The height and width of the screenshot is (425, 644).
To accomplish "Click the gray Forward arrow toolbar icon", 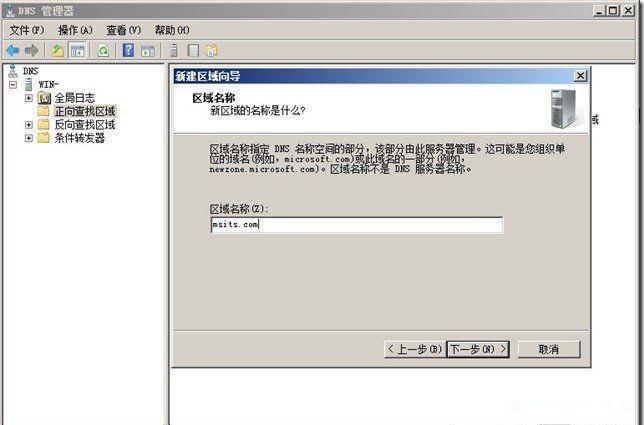I will (x=31, y=51).
